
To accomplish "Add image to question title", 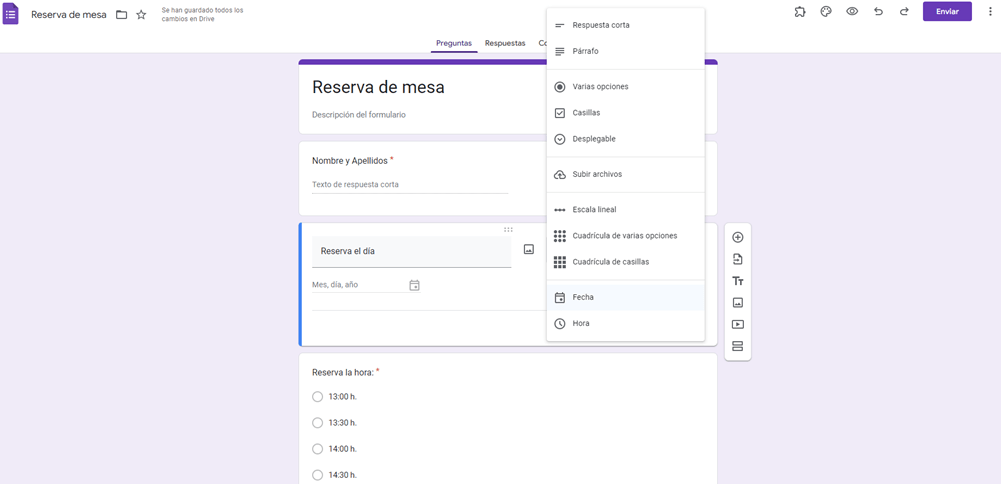I will click(x=529, y=249).
